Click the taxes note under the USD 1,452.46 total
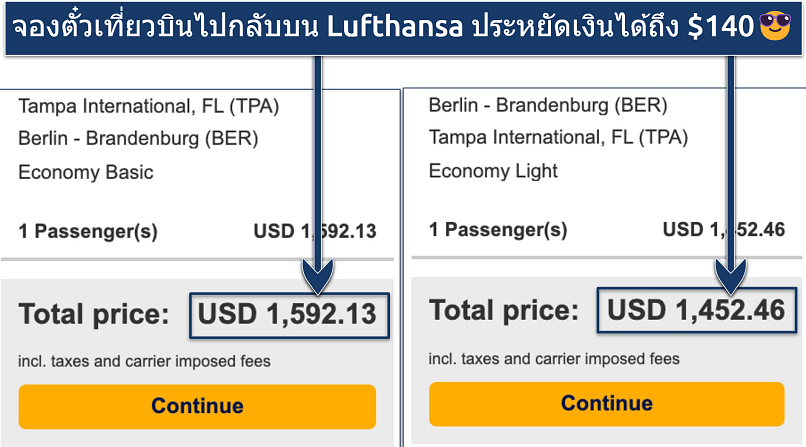806x447 pixels. [x=554, y=358]
